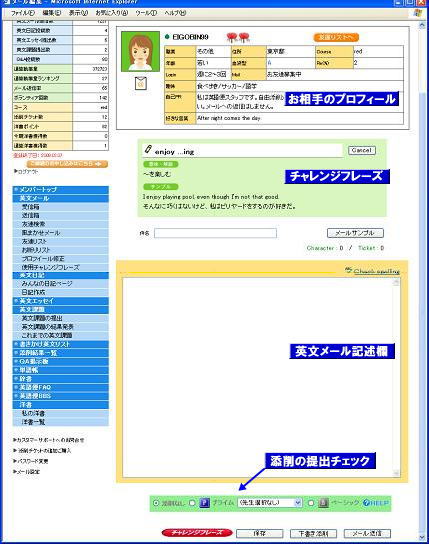Click the red チャレンジフレーズ button
The width and height of the screenshot is (429, 544).
197,533
